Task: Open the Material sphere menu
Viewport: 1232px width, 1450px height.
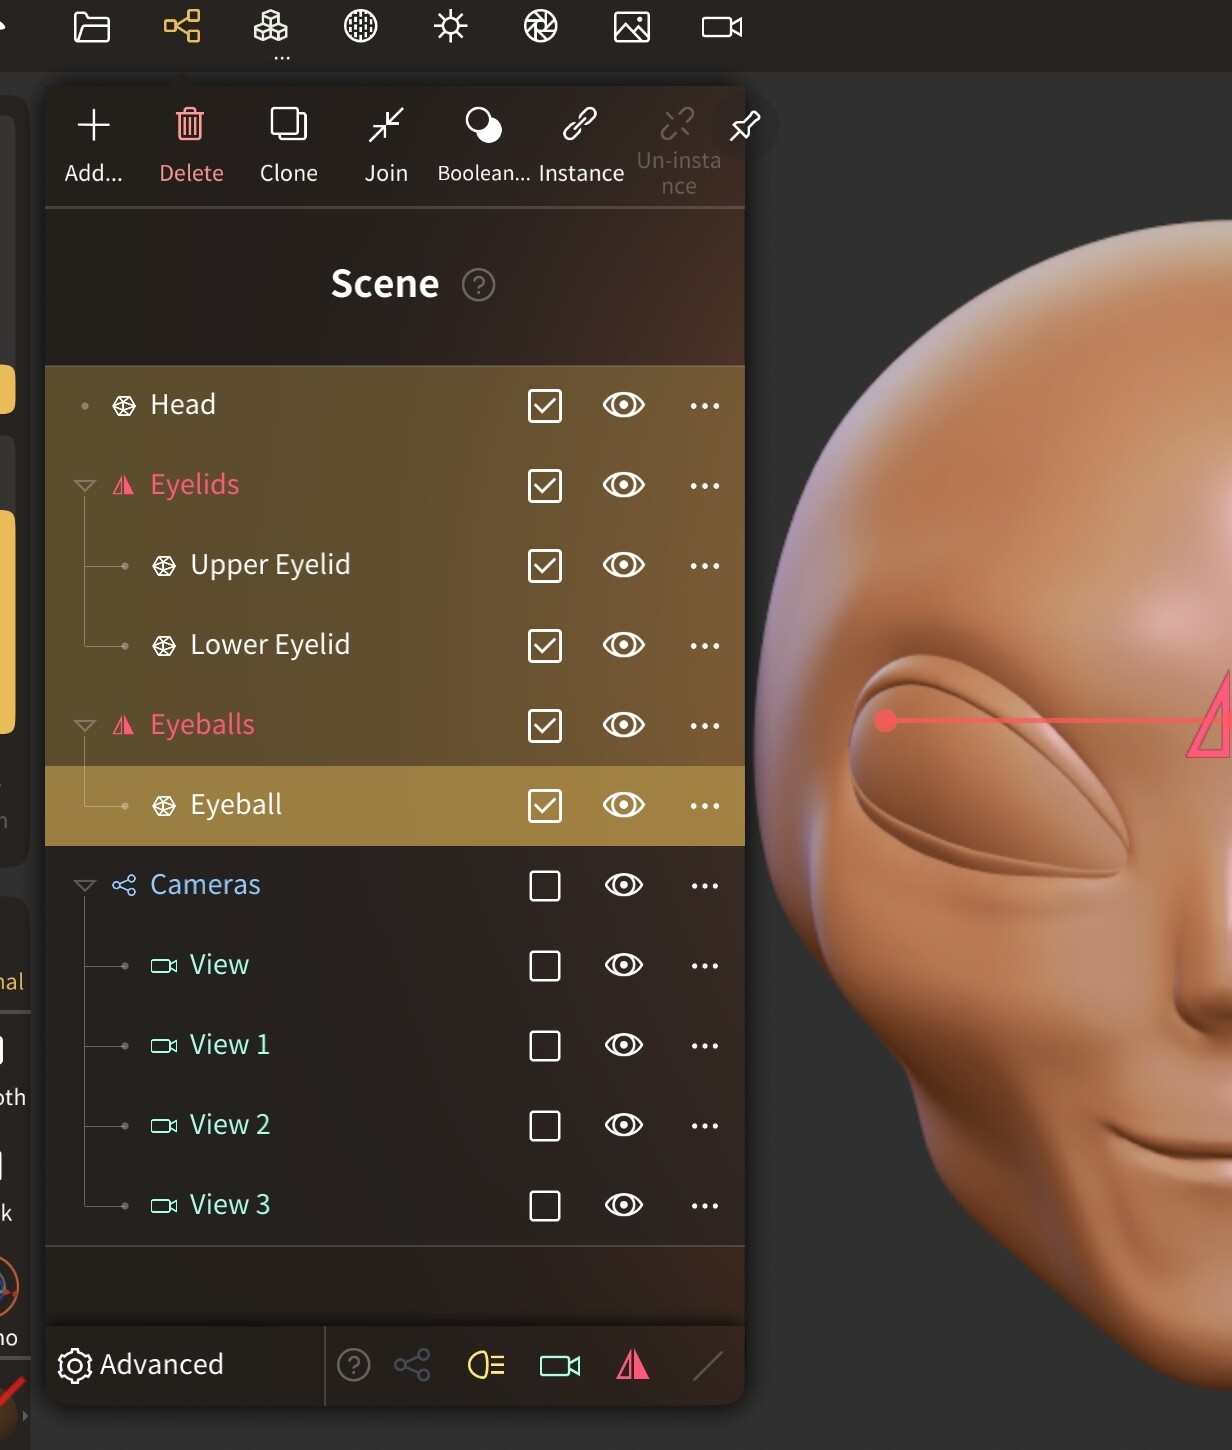Action: [361, 27]
